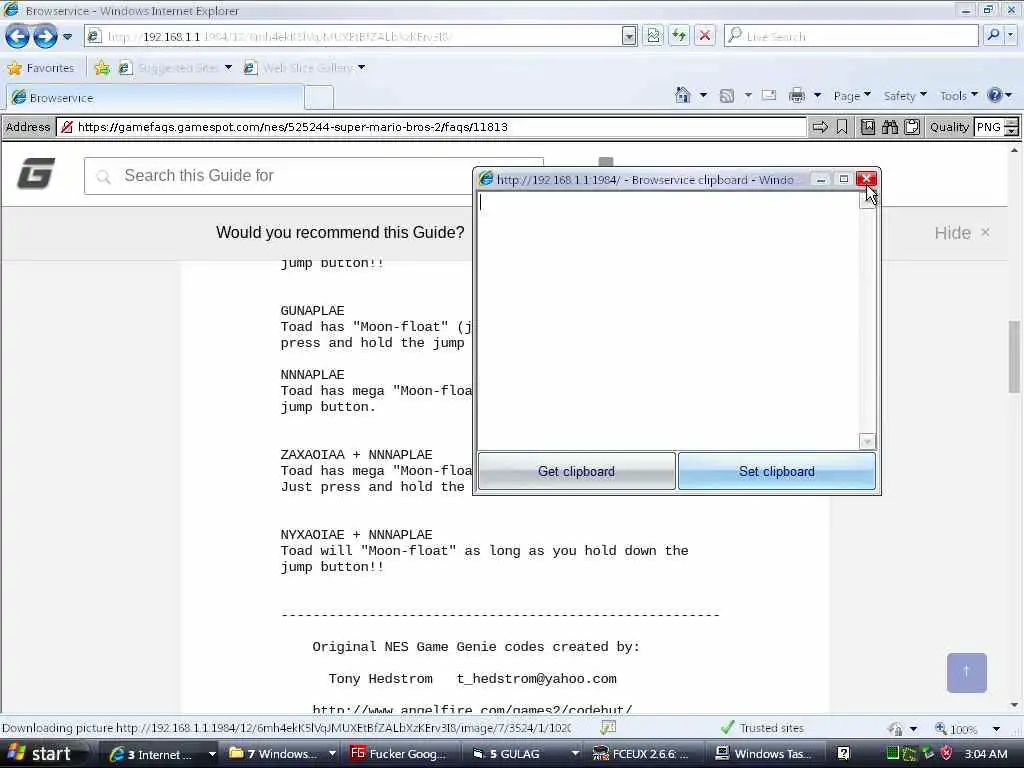Open the Safety menu

pos(905,96)
